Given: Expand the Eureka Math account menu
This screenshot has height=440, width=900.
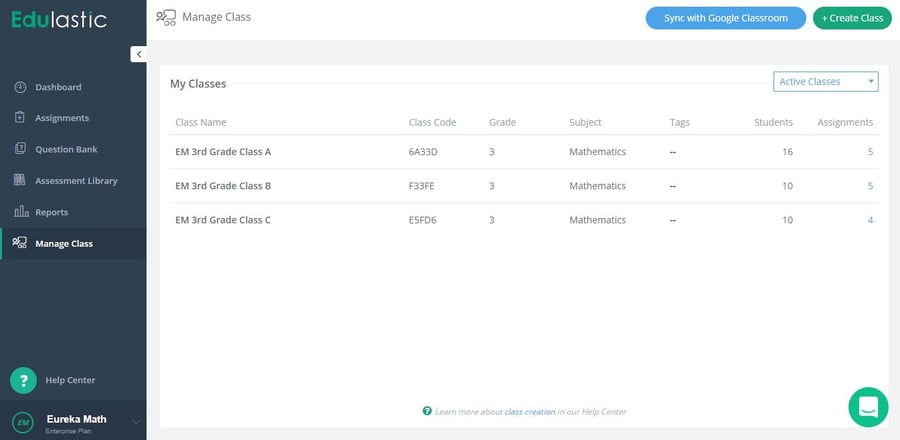Looking at the screenshot, I should point(136,423).
